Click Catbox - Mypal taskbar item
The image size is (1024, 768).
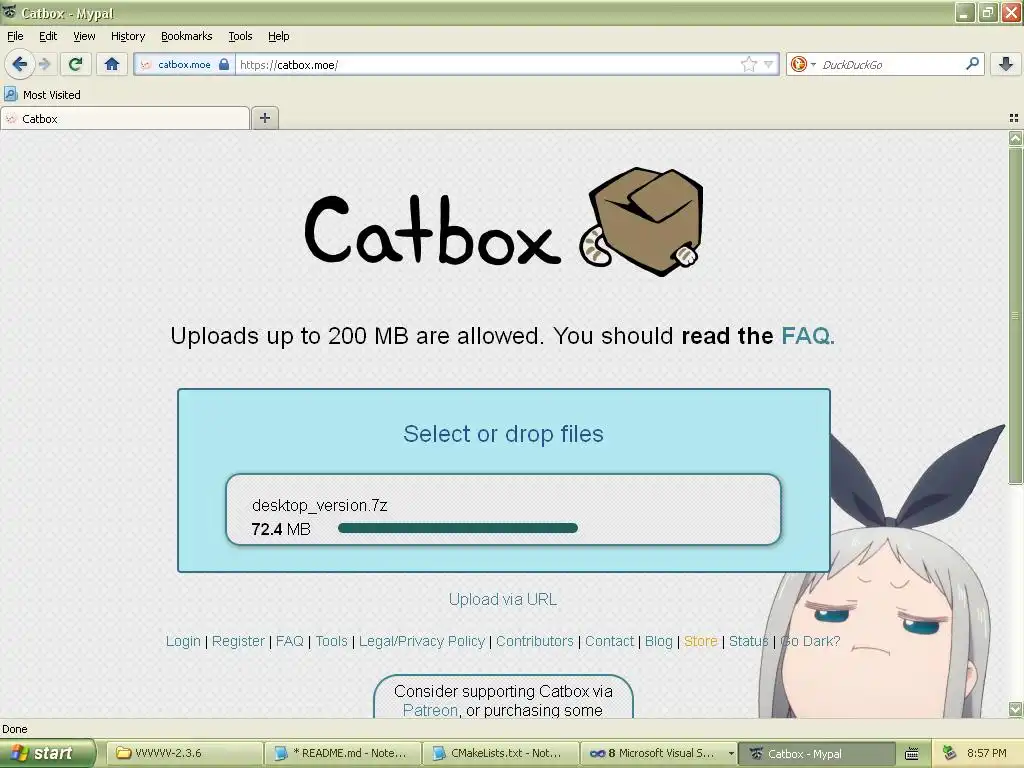tap(816, 753)
